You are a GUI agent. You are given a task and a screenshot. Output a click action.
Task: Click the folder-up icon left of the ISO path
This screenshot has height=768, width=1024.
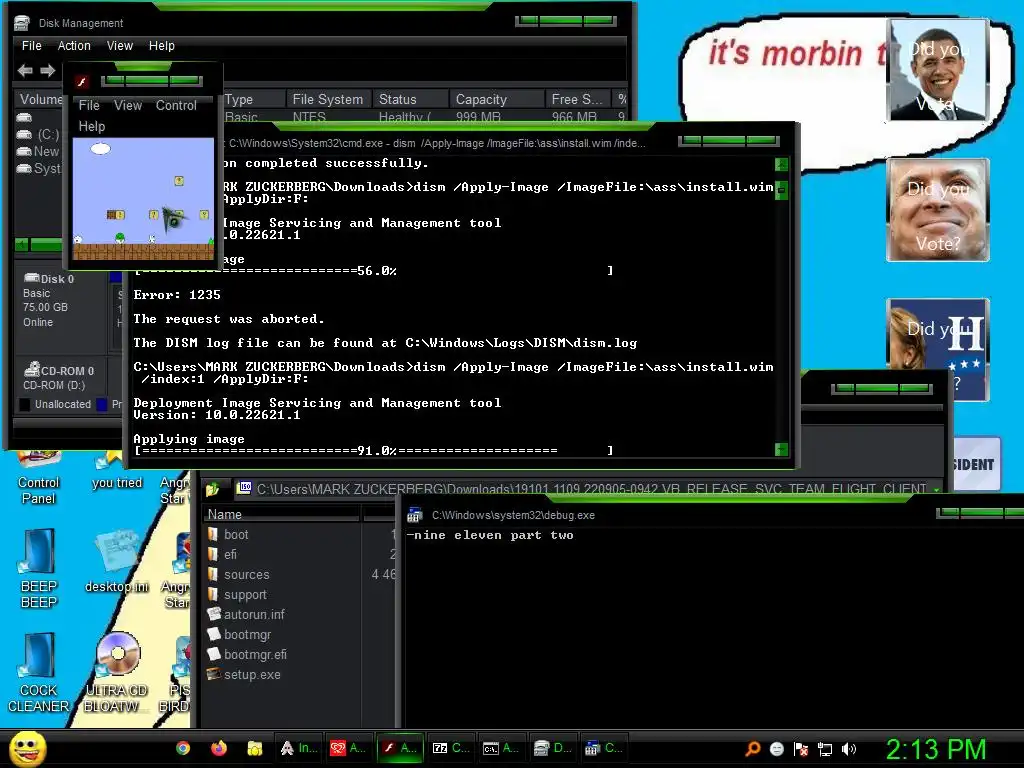click(x=212, y=488)
